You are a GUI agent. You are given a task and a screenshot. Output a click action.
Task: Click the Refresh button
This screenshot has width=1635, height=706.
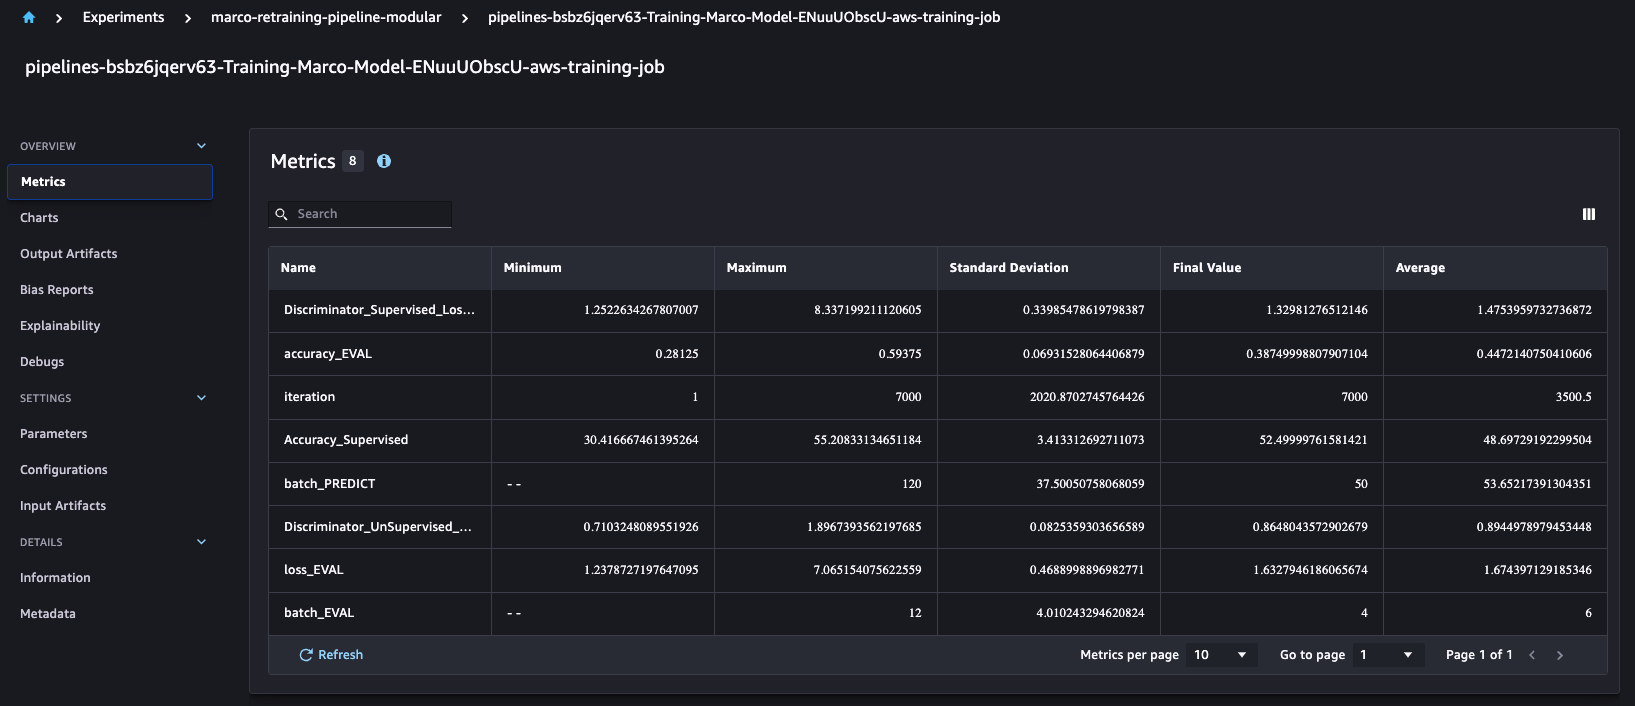pos(331,655)
